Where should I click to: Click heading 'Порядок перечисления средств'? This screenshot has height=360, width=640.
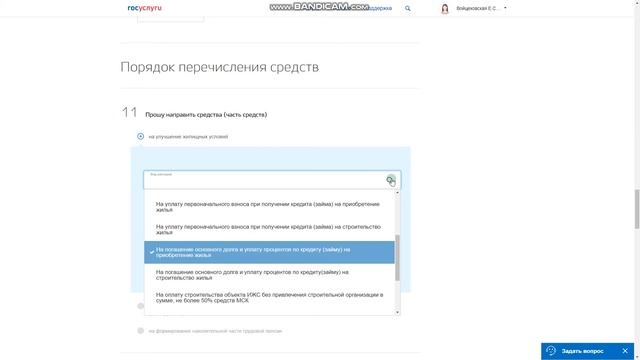[220, 67]
